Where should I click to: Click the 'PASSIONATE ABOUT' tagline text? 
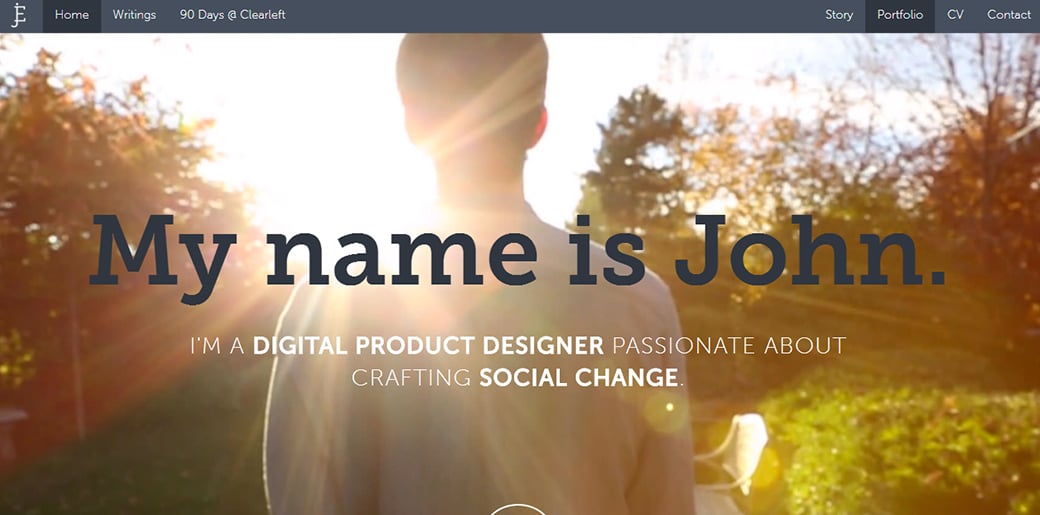point(729,346)
